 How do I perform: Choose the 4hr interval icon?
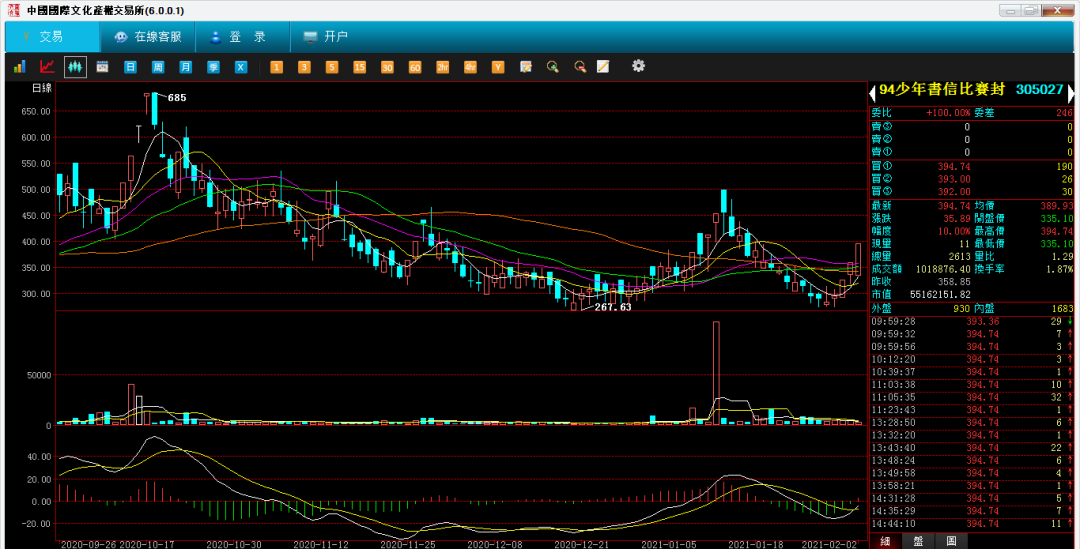(470, 67)
